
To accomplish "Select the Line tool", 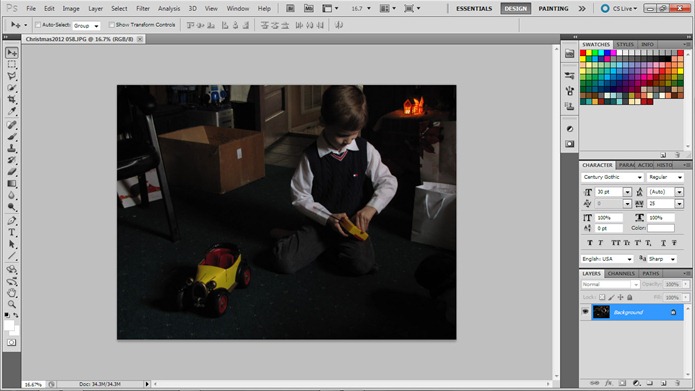I will point(12,256).
